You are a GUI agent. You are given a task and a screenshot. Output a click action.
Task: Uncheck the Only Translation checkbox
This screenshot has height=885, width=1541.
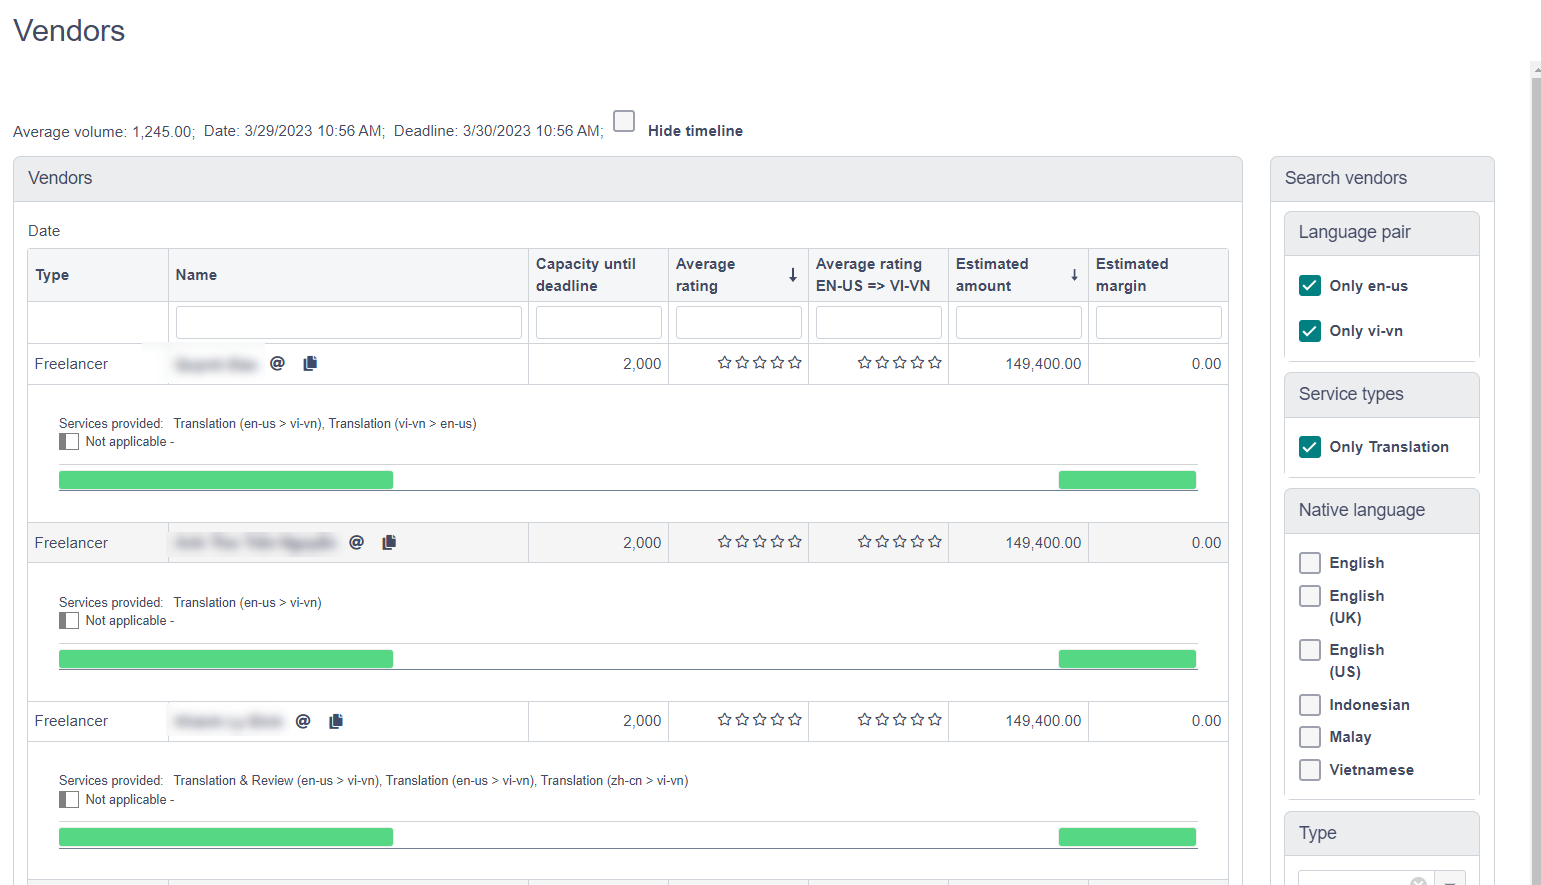(x=1310, y=446)
